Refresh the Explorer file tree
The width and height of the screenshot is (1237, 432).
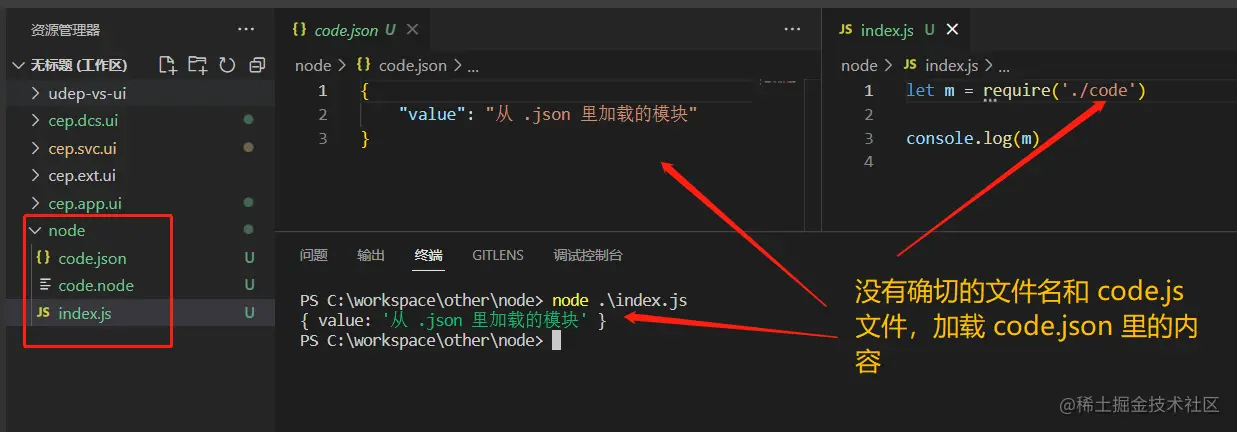(227, 65)
